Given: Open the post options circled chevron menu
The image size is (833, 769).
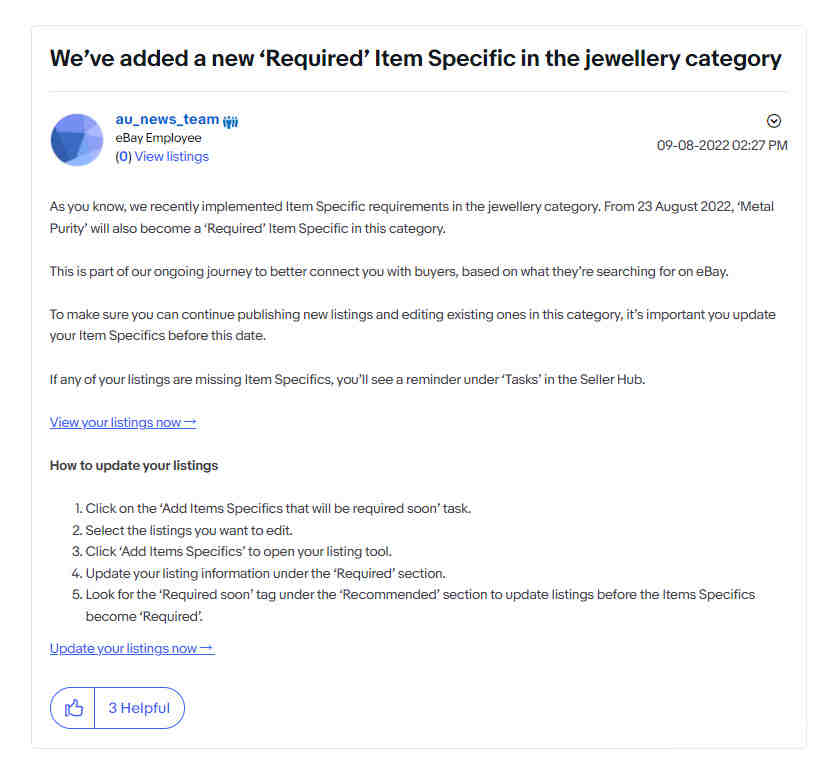Looking at the screenshot, I should tap(774, 121).
